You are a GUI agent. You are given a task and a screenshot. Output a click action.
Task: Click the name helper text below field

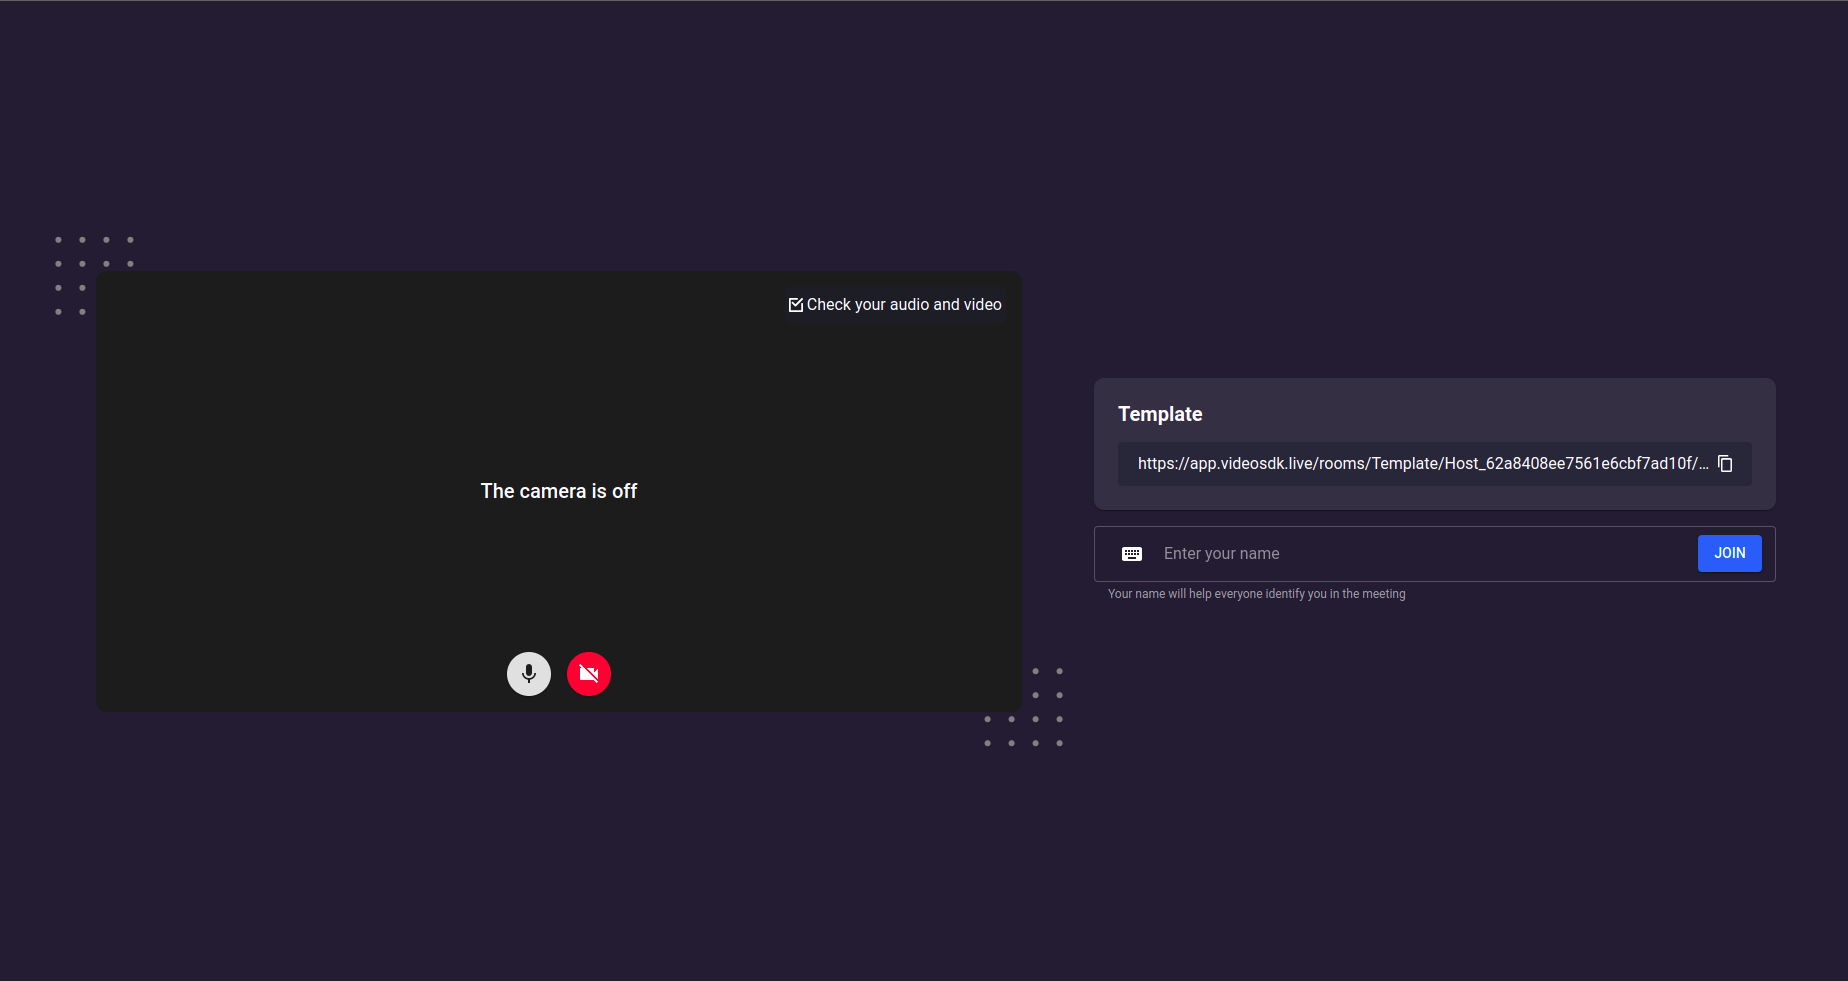pyautogui.click(x=1257, y=594)
